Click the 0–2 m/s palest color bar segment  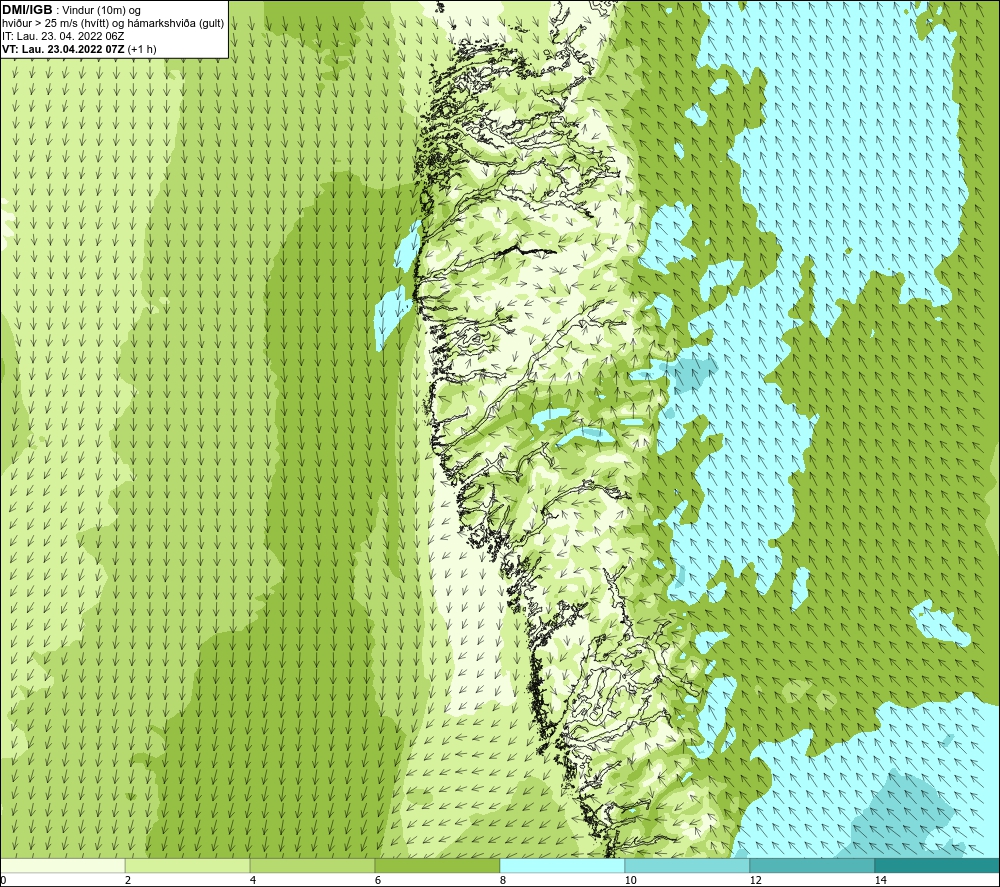point(62,865)
